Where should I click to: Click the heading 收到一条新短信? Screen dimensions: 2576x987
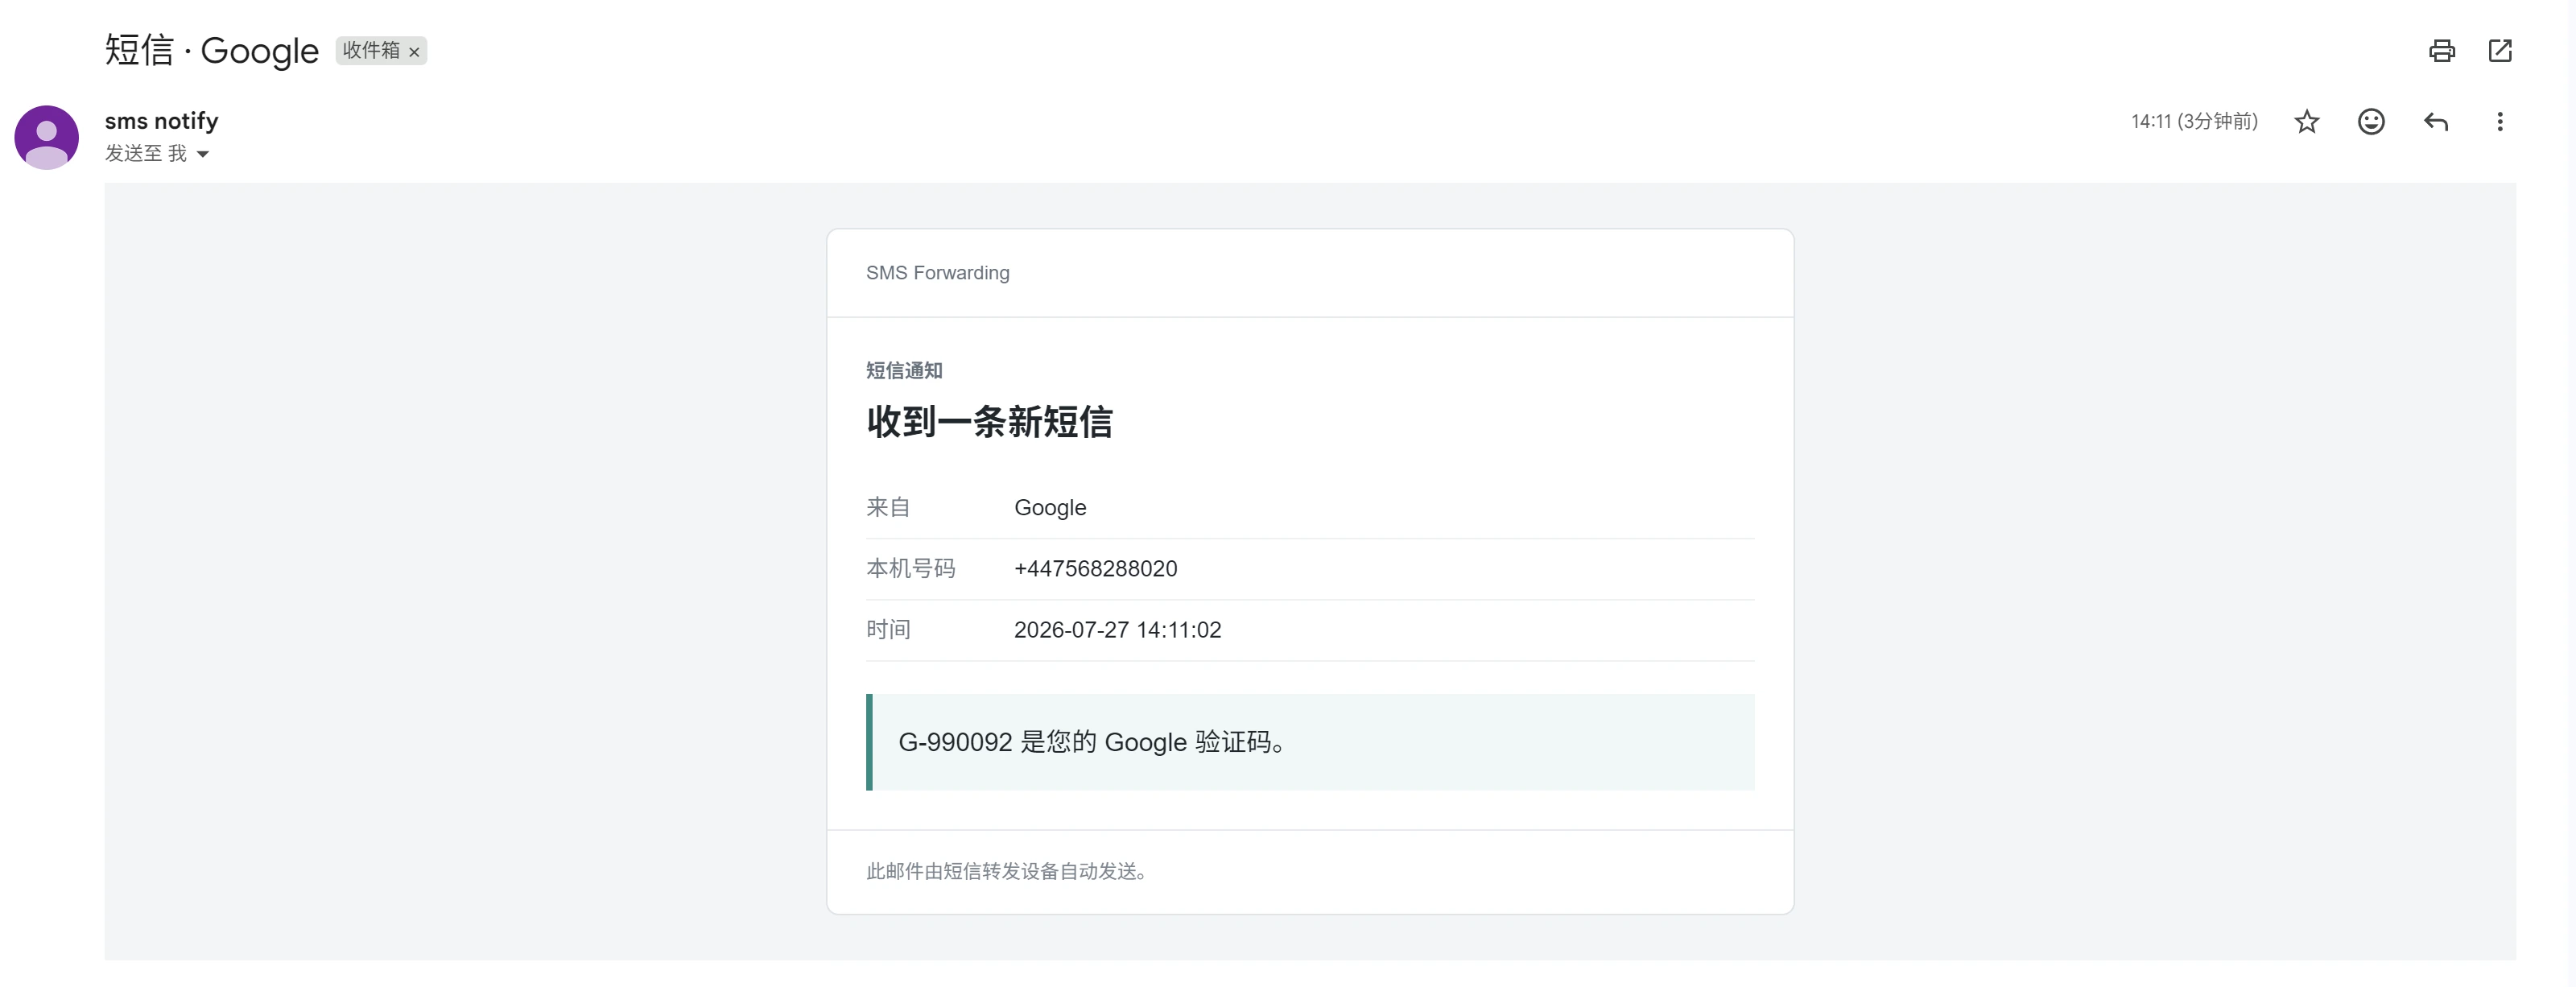click(989, 422)
